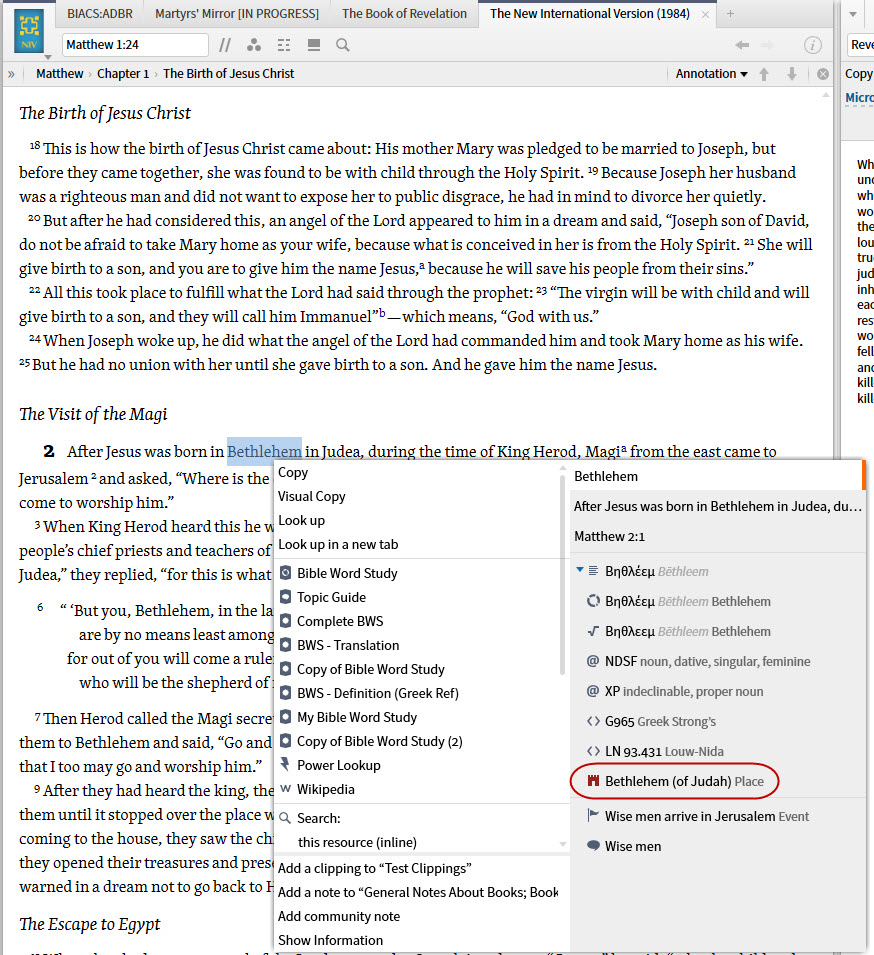Open the tab list dropdown arrow

coord(853,14)
